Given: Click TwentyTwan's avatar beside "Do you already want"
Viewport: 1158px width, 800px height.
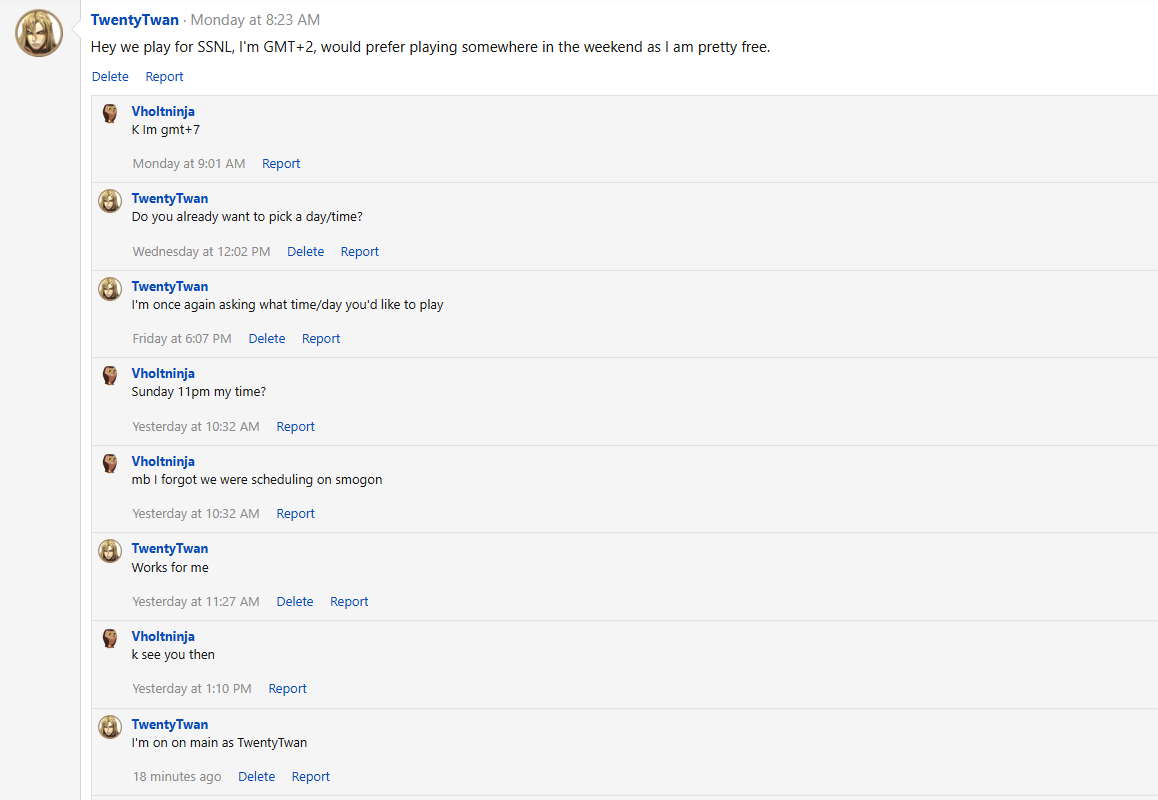Looking at the screenshot, I should click(x=110, y=201).
